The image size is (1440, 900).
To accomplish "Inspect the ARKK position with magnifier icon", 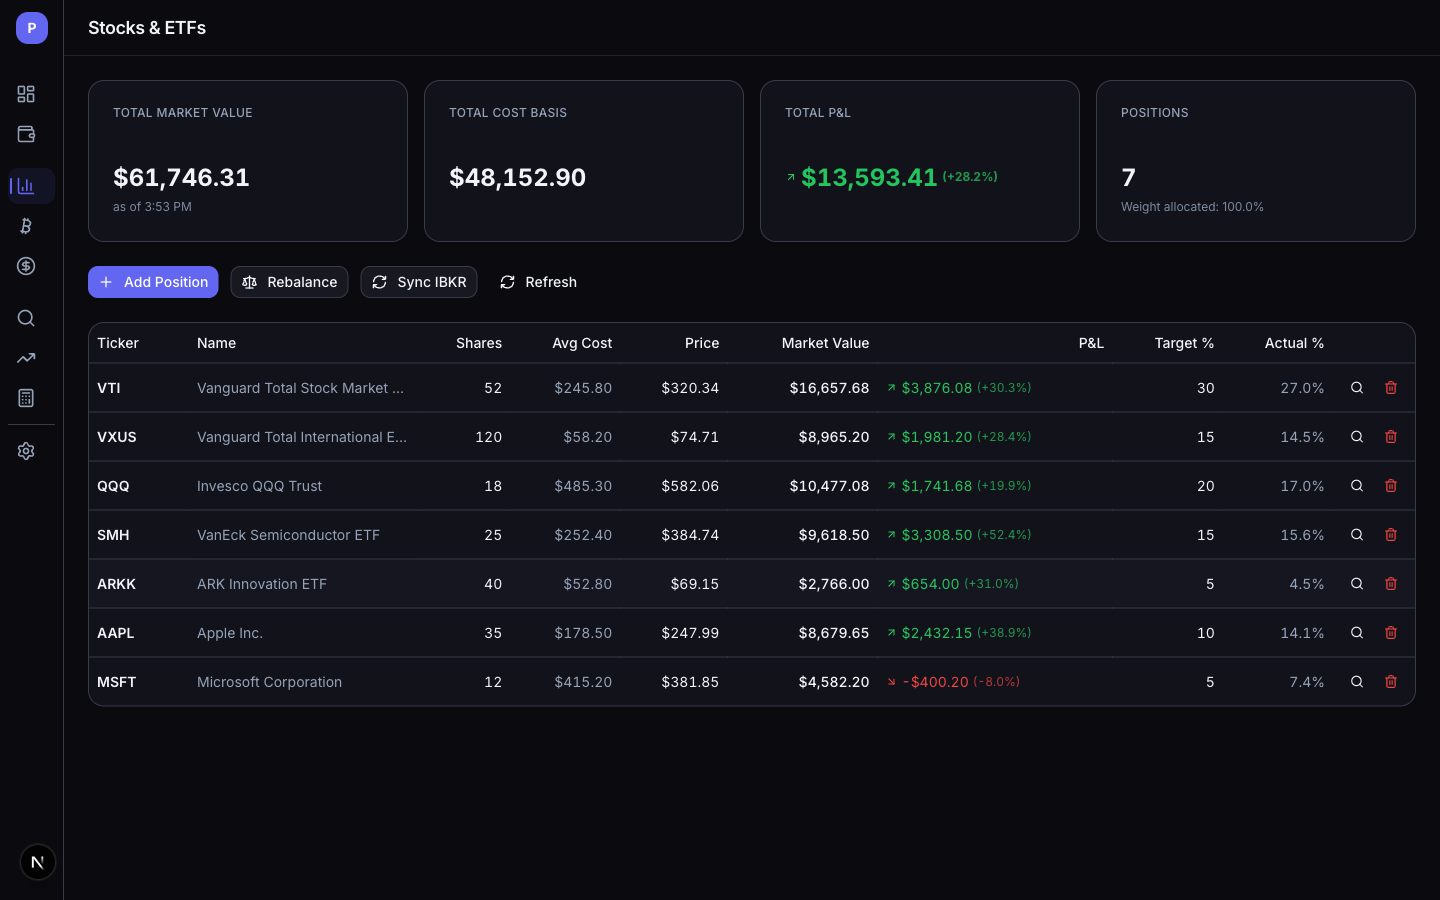I will 1357,584.
